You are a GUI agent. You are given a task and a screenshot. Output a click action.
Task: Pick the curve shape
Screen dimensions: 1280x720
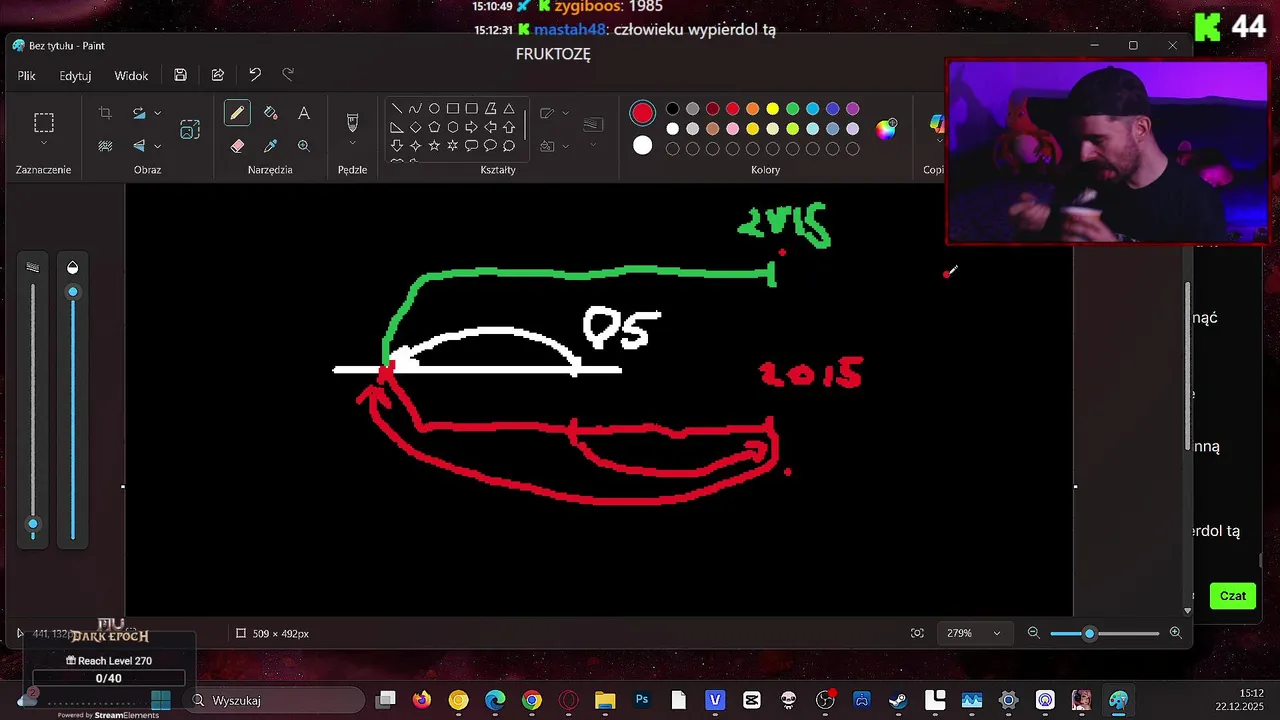coord(415,109)
